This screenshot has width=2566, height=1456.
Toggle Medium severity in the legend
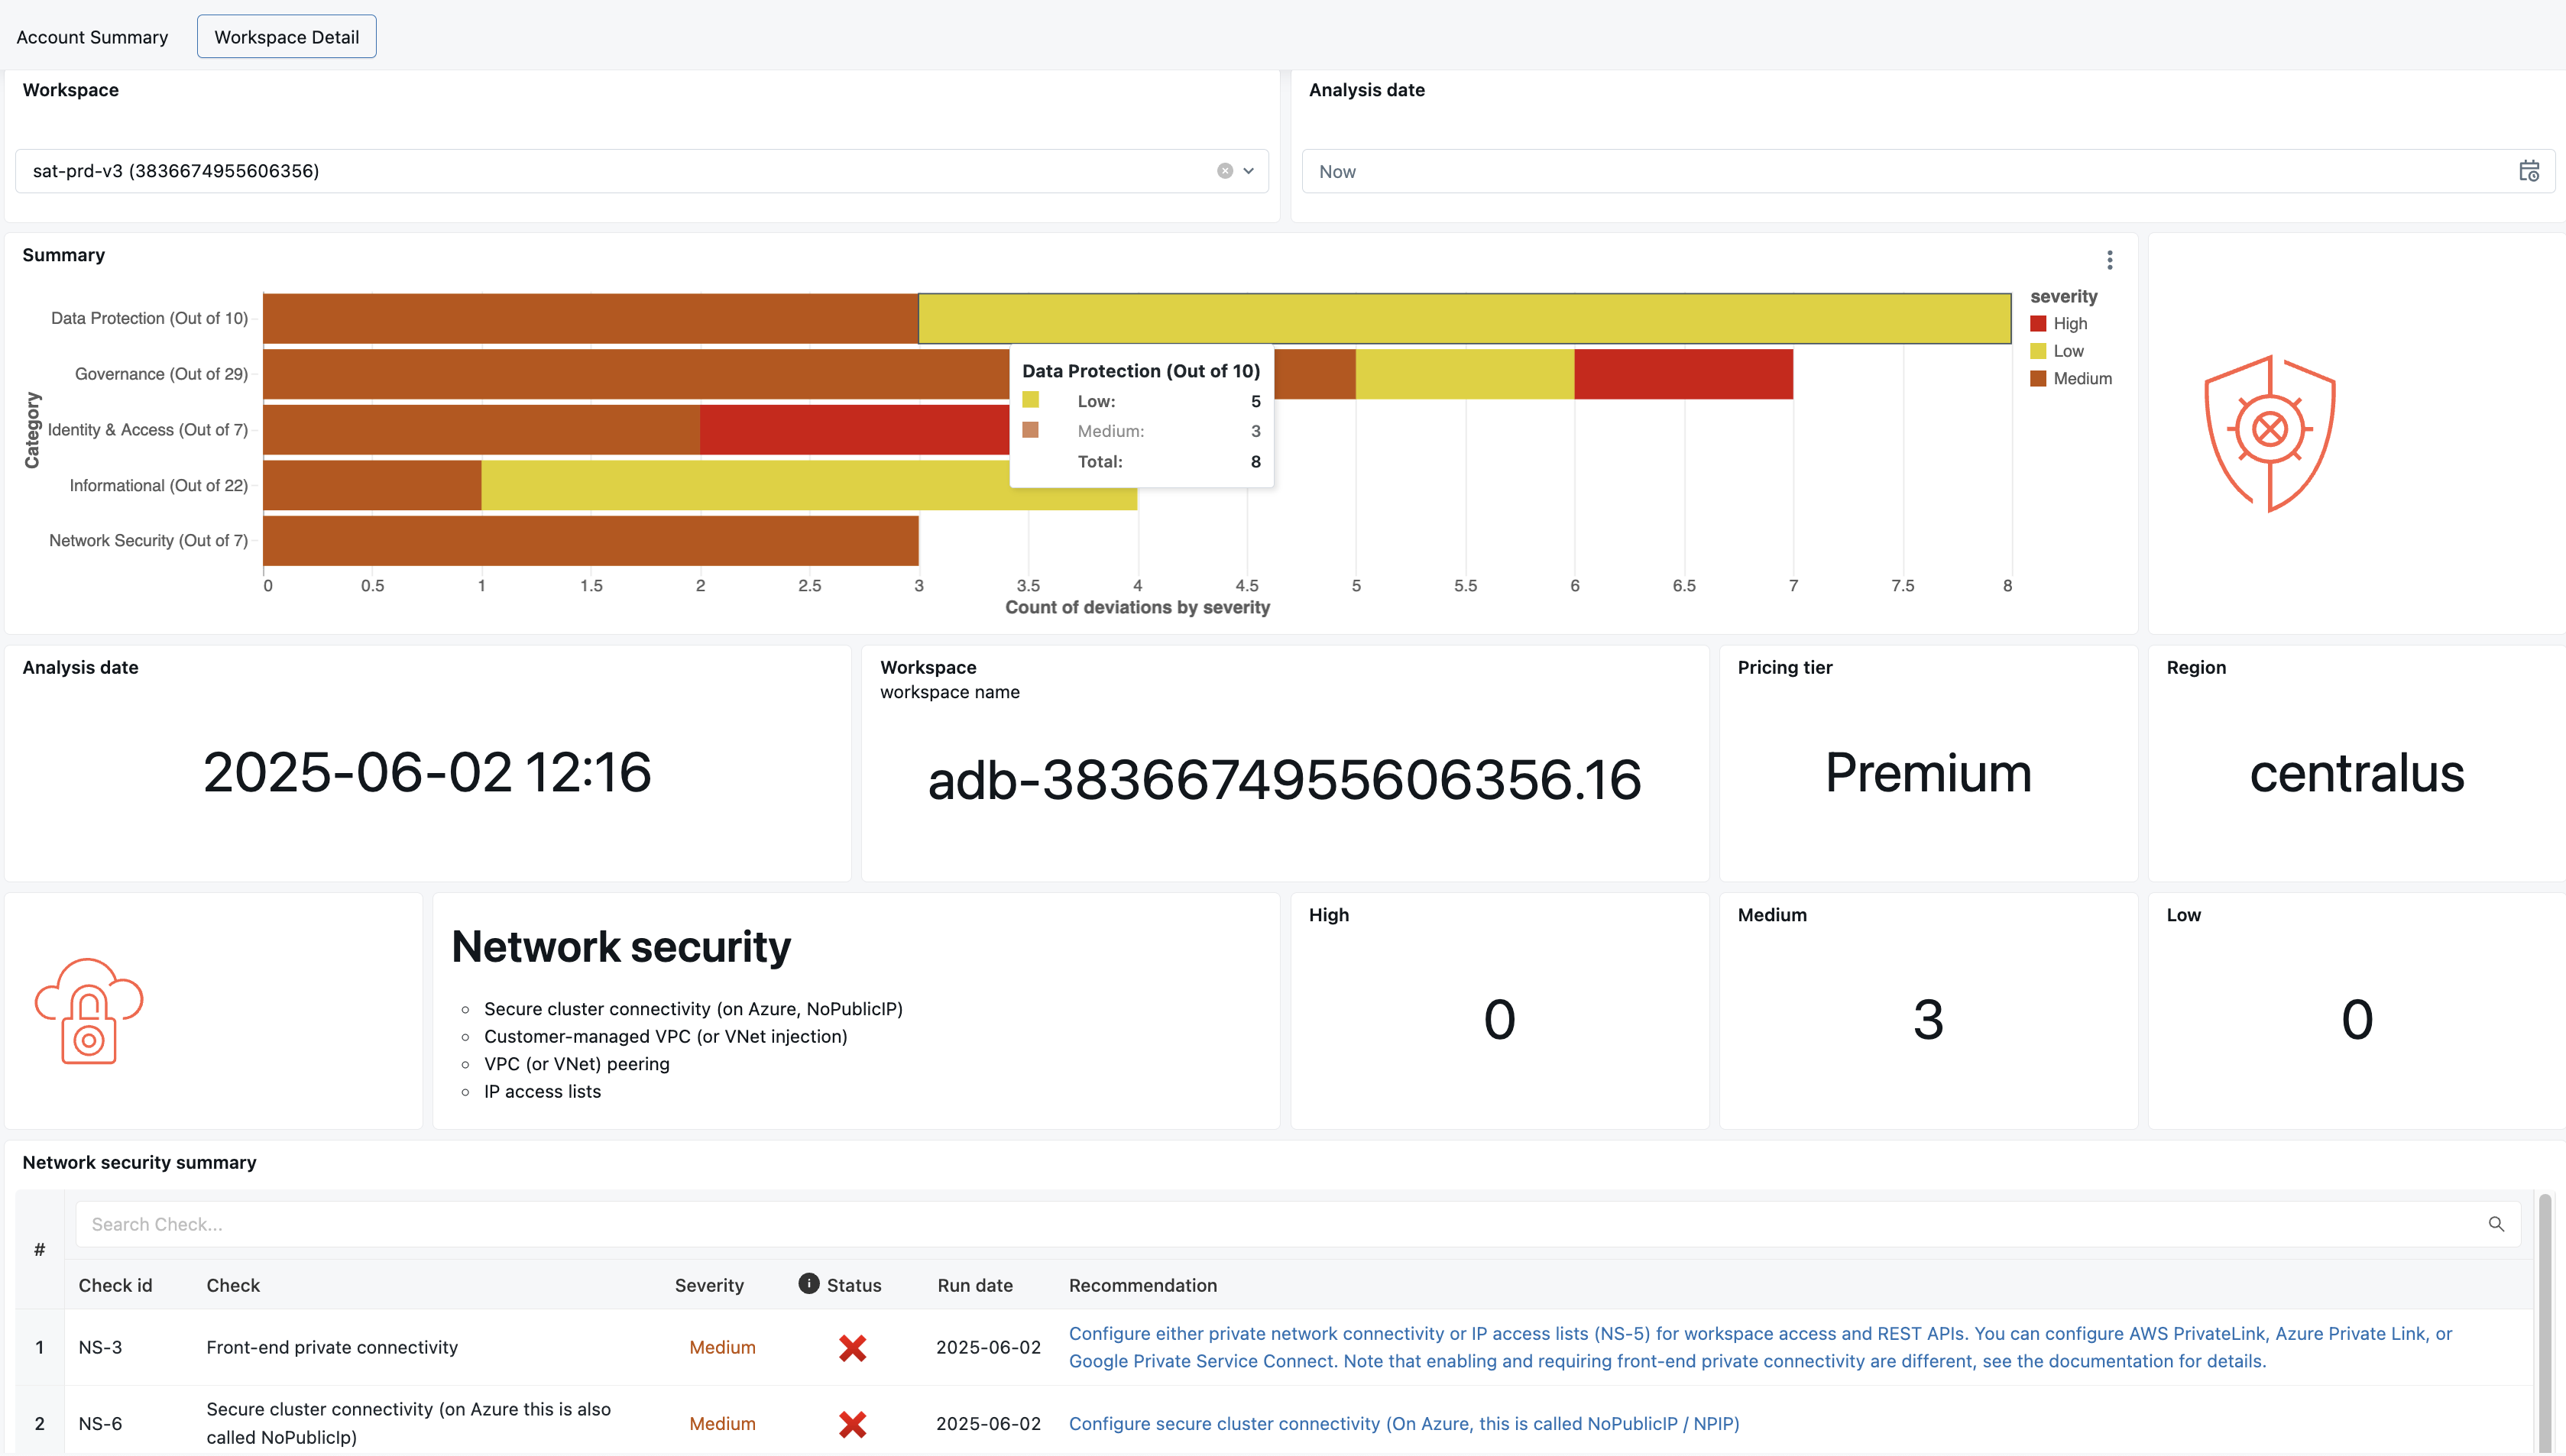[2070, 379]
